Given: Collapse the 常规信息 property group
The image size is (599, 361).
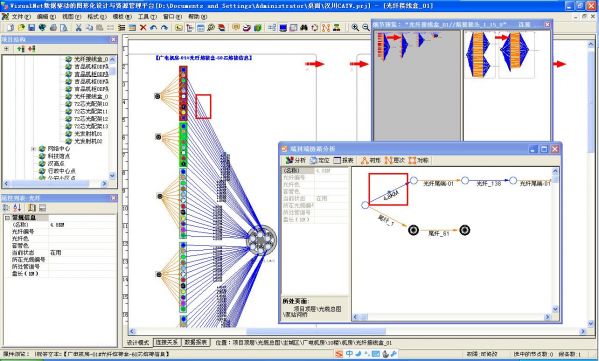Looking at the screenshot, I should click(7, 217).
